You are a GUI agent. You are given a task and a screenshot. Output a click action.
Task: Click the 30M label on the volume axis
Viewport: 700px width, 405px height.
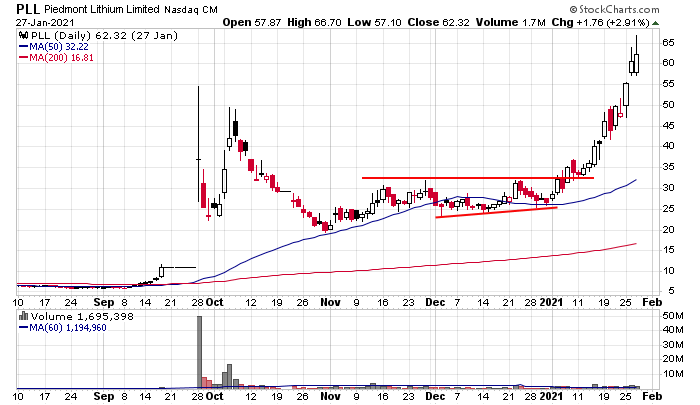(x=673, y=345)
